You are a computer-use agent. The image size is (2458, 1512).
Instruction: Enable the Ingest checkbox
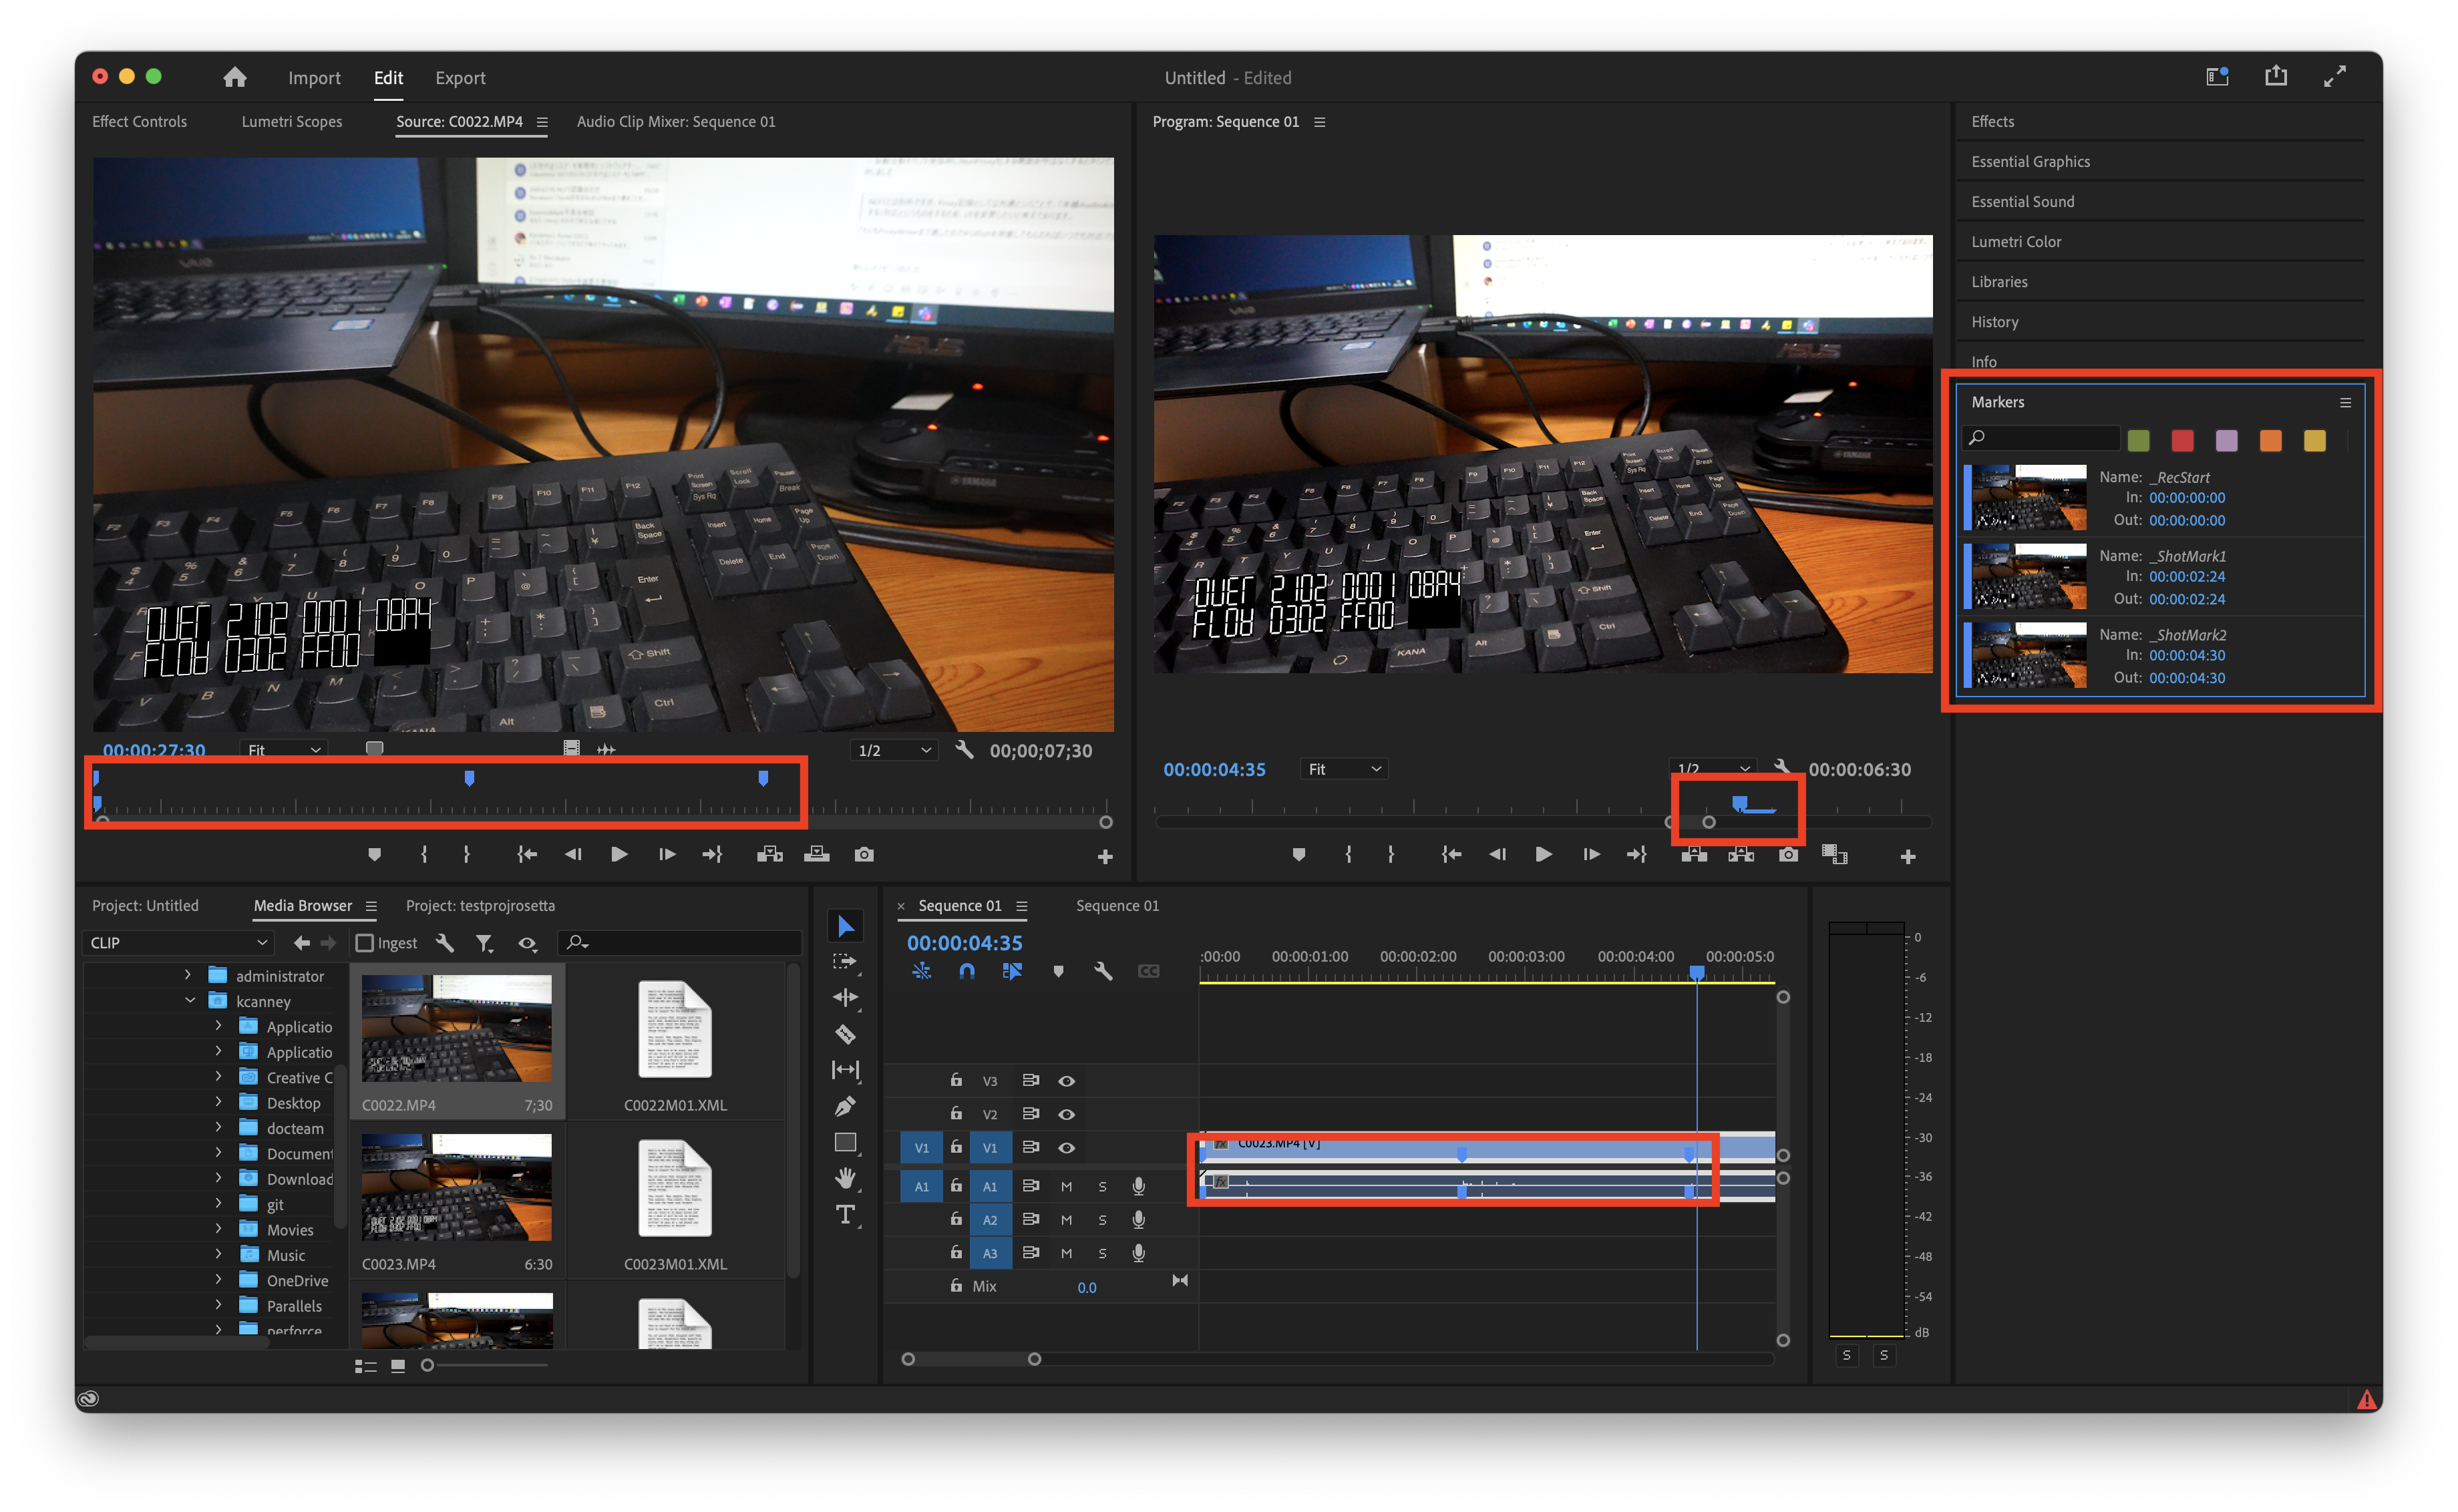click(x=365, y=943)
